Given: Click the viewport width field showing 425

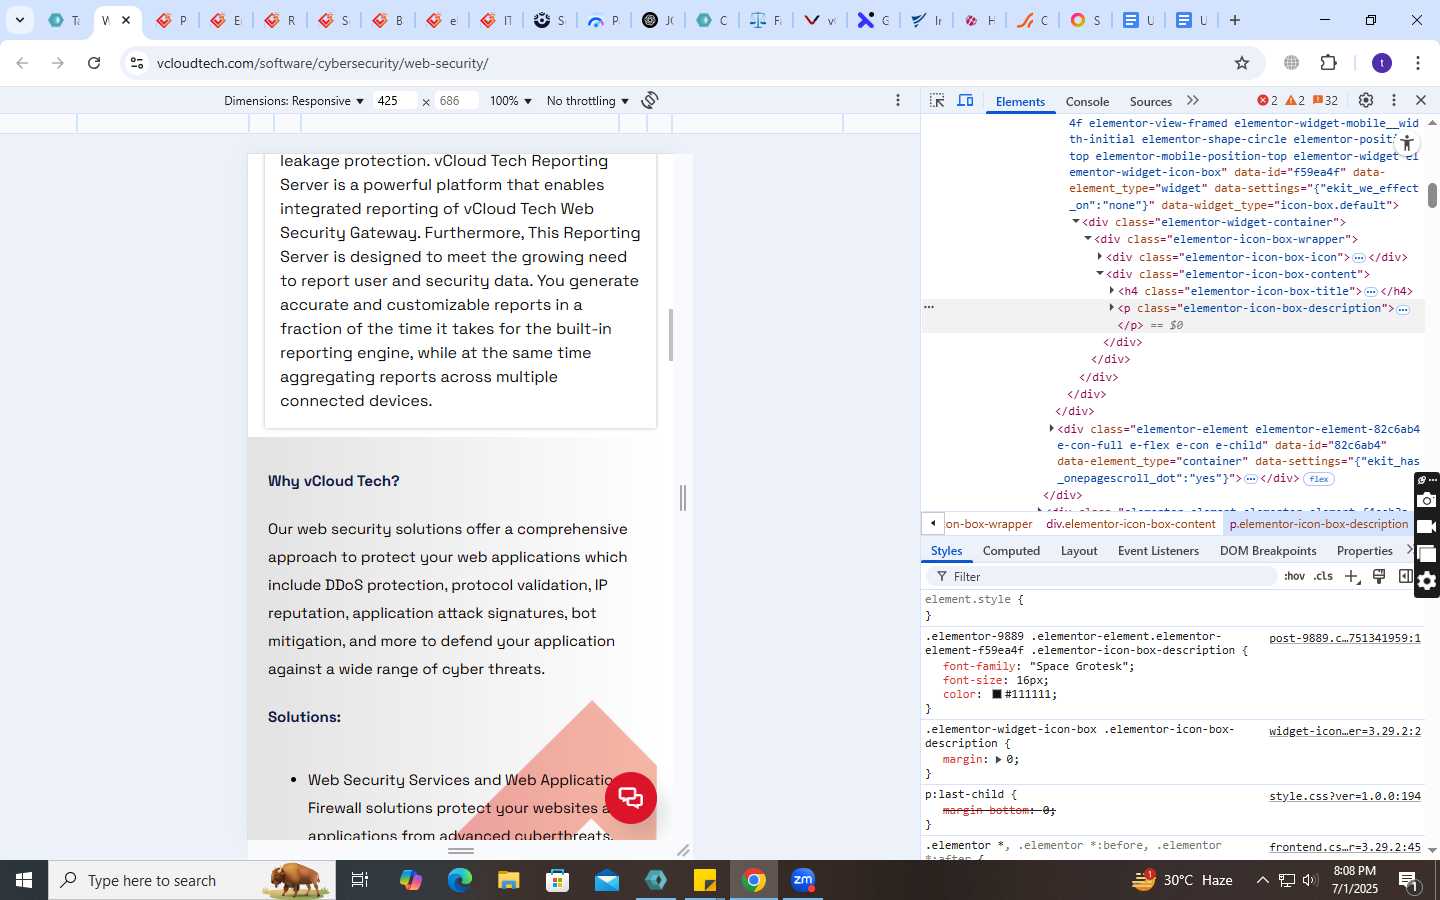Looking at the screenshot, I should 395,101.
